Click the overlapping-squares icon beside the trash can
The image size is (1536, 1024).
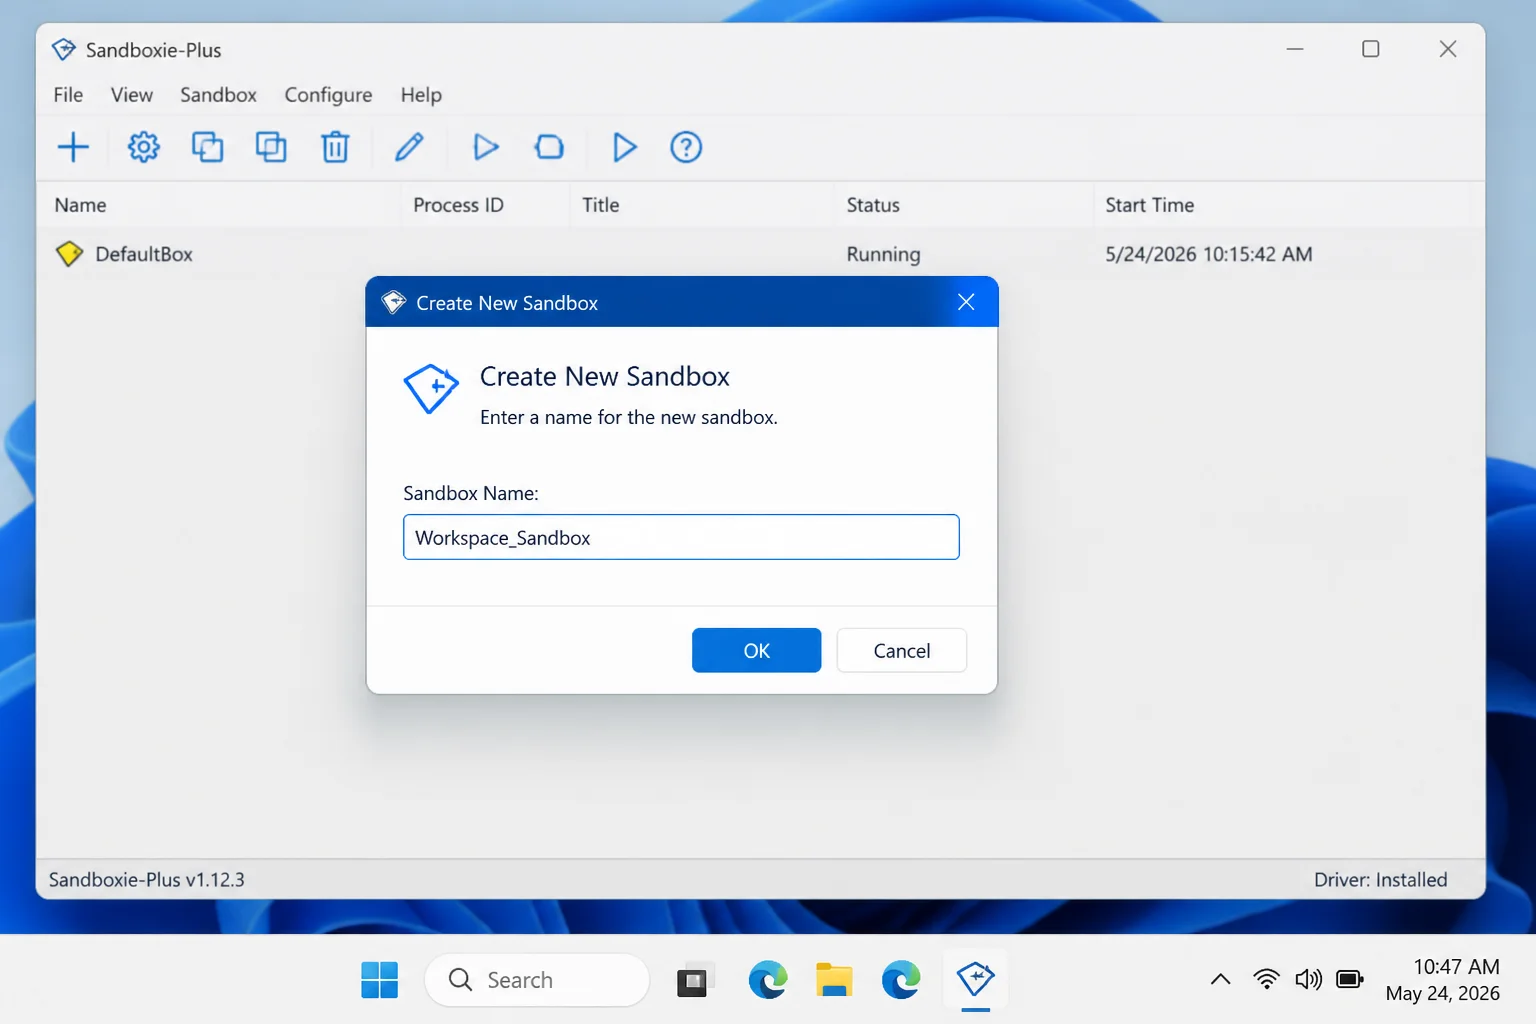[271, 147]
